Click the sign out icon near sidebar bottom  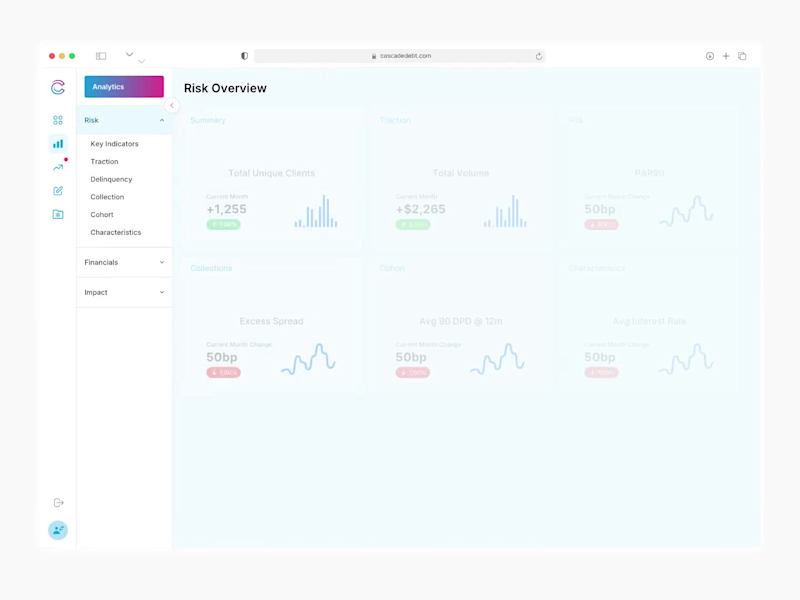pos(59,503)
